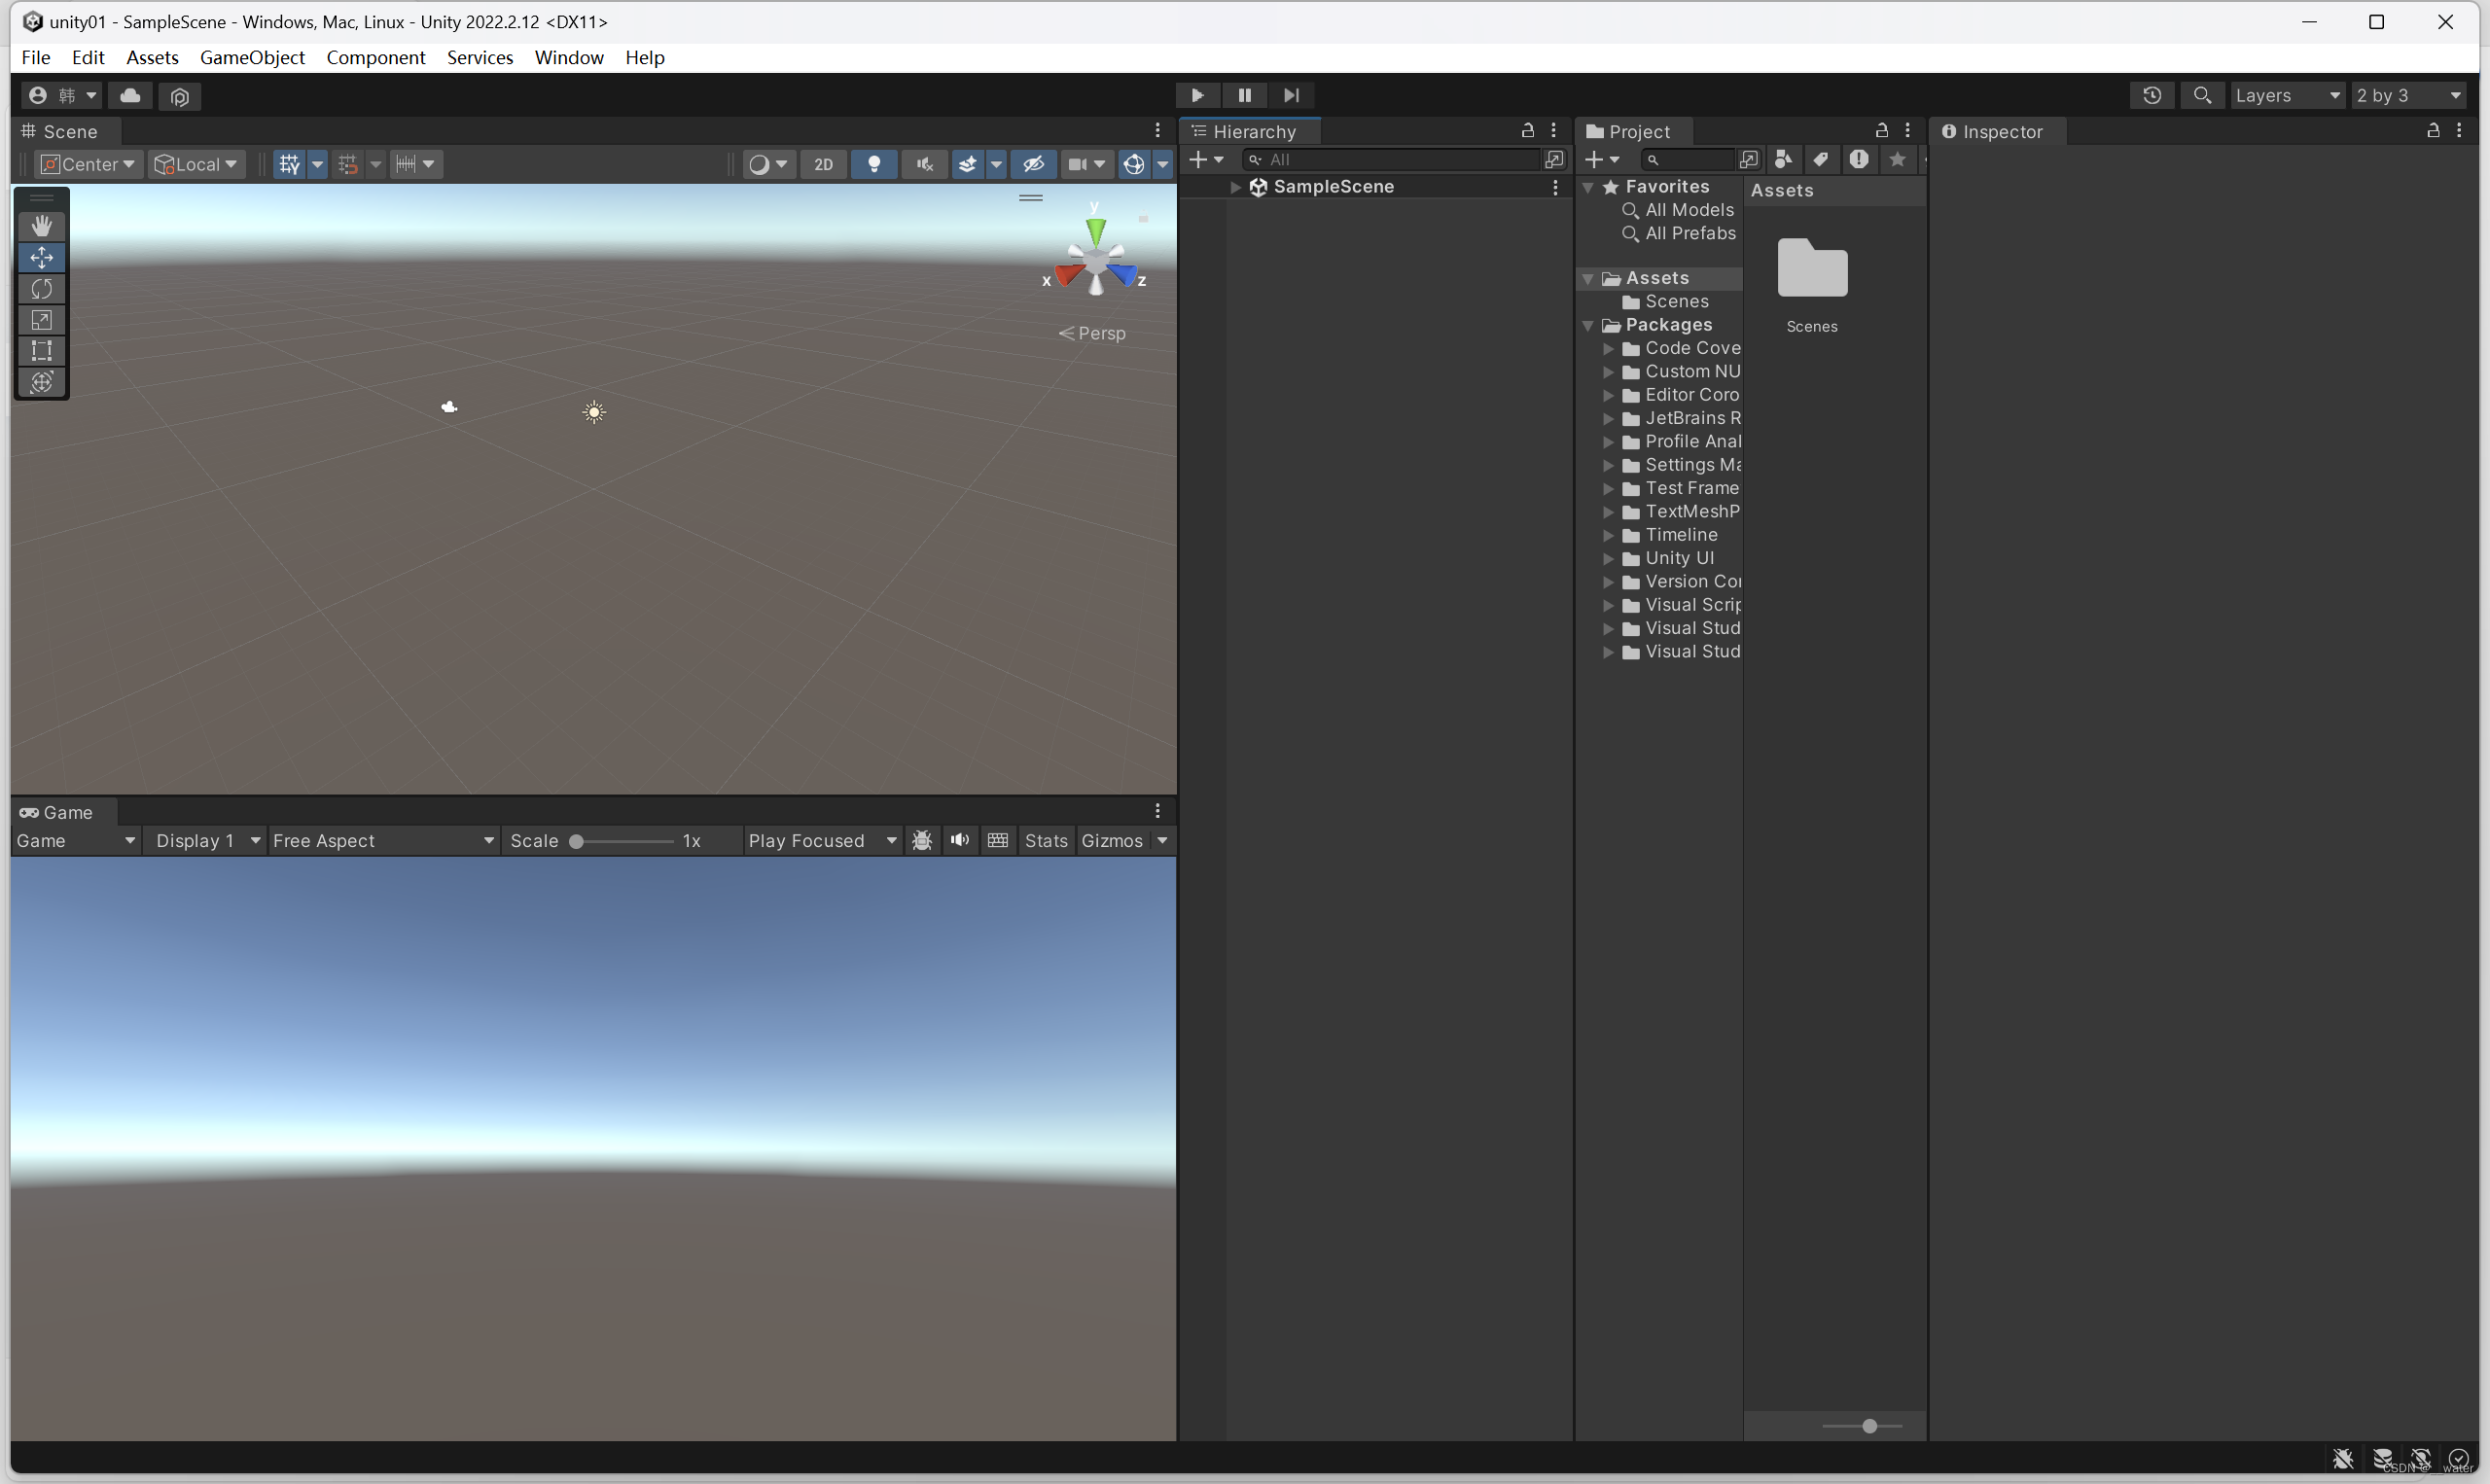Toggle 2D view mode in Scene

coord(822,164)
